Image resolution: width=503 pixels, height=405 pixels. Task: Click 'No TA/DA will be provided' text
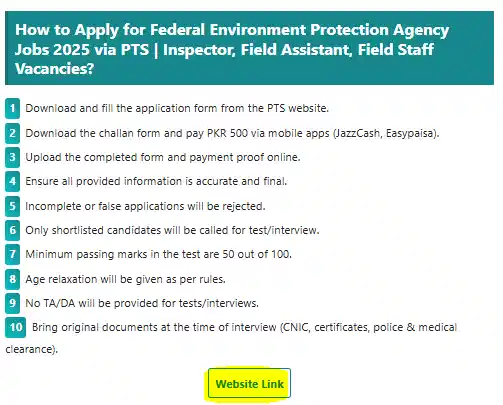coord(142,303)
